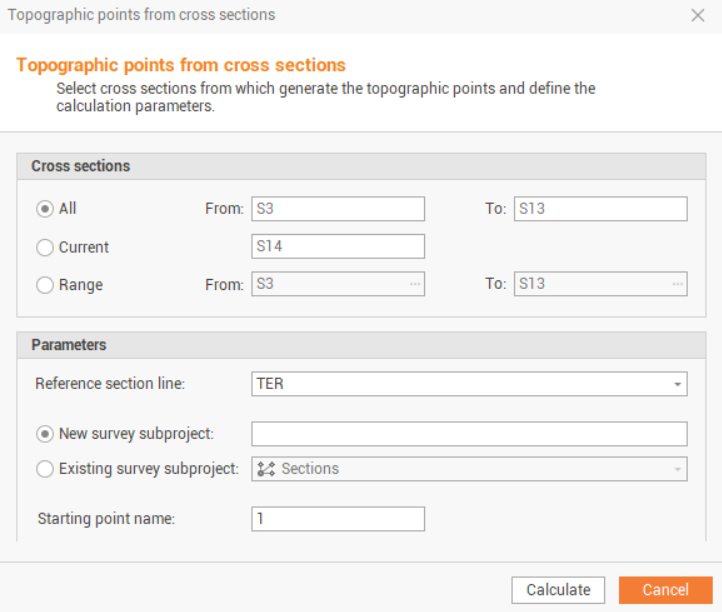Select the Current cross section option
The image size is (722, 612).
pyautogui.click(x=45, y=247)
